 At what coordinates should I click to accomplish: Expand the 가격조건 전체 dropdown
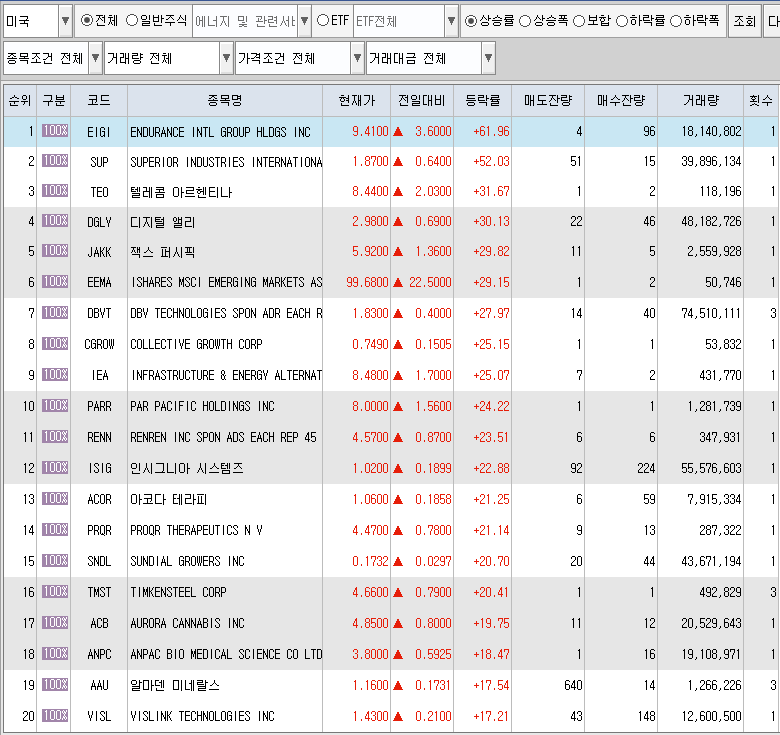click(x=357, y=58)
